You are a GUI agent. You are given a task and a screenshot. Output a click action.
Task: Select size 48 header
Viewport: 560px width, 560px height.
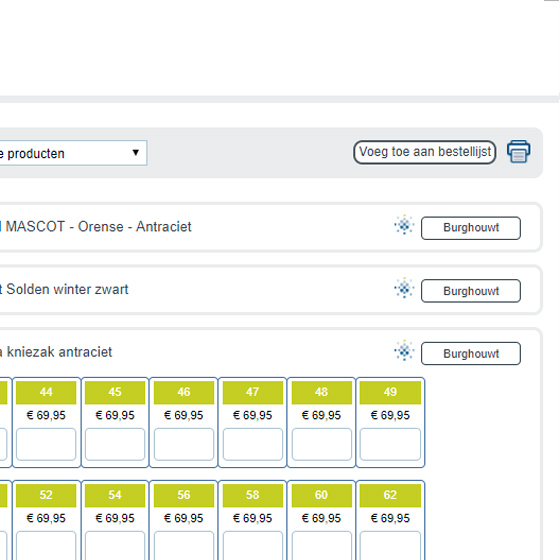(x=322, y=392)
